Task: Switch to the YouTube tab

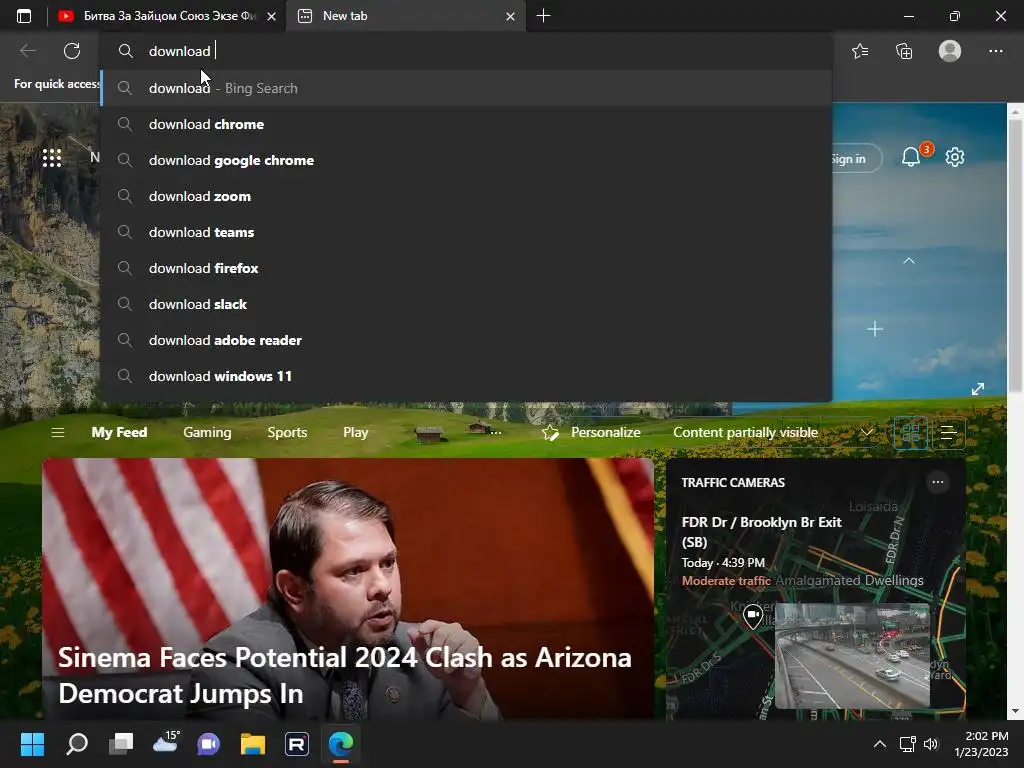Action: (x=157, y=16)
